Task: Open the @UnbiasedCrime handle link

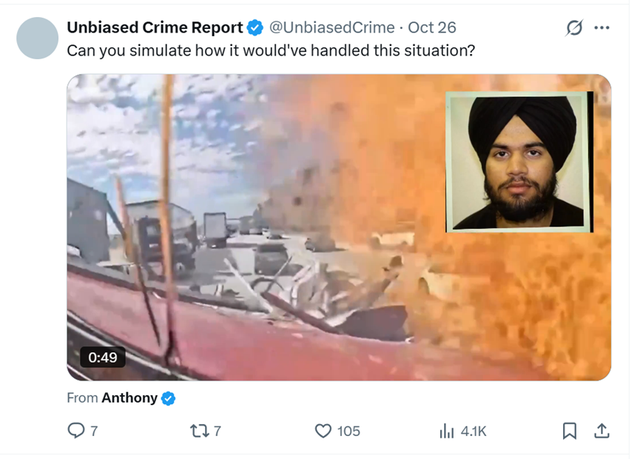Action: click(x=332, y=28)
